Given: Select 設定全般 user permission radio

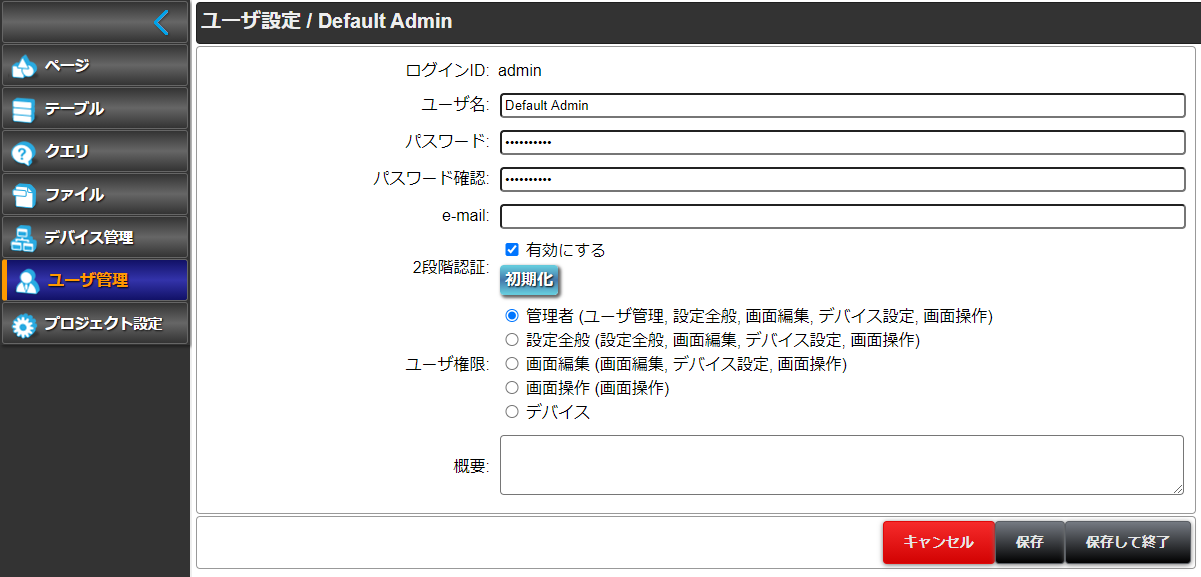Looking at the screenshot, I should click(x=512, y=339).
